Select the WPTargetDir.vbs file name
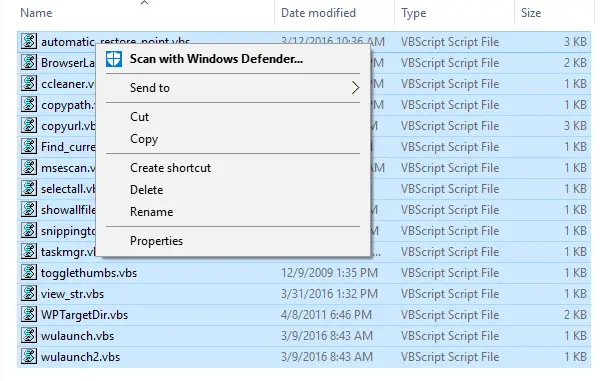600x381 pixels. pos(85,315)
